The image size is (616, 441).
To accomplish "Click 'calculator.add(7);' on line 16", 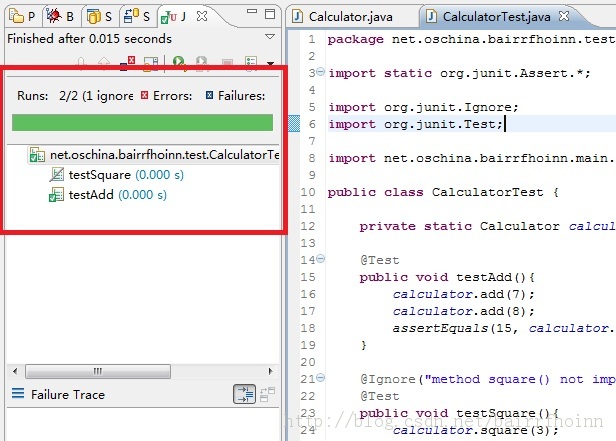I will [x=464, y=294].
